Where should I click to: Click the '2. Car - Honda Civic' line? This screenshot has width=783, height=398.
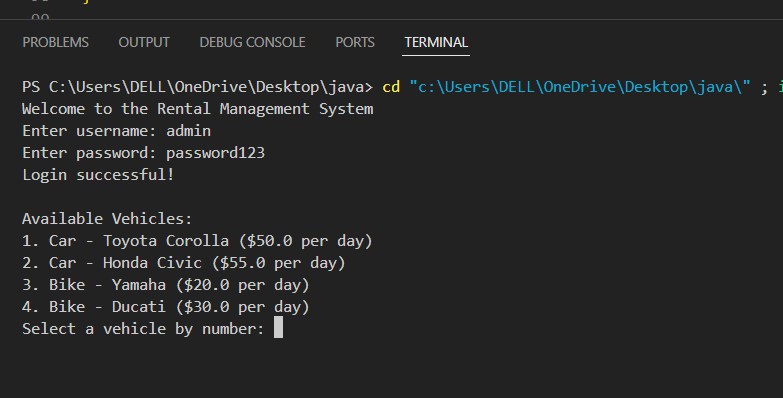coord(184,263)
